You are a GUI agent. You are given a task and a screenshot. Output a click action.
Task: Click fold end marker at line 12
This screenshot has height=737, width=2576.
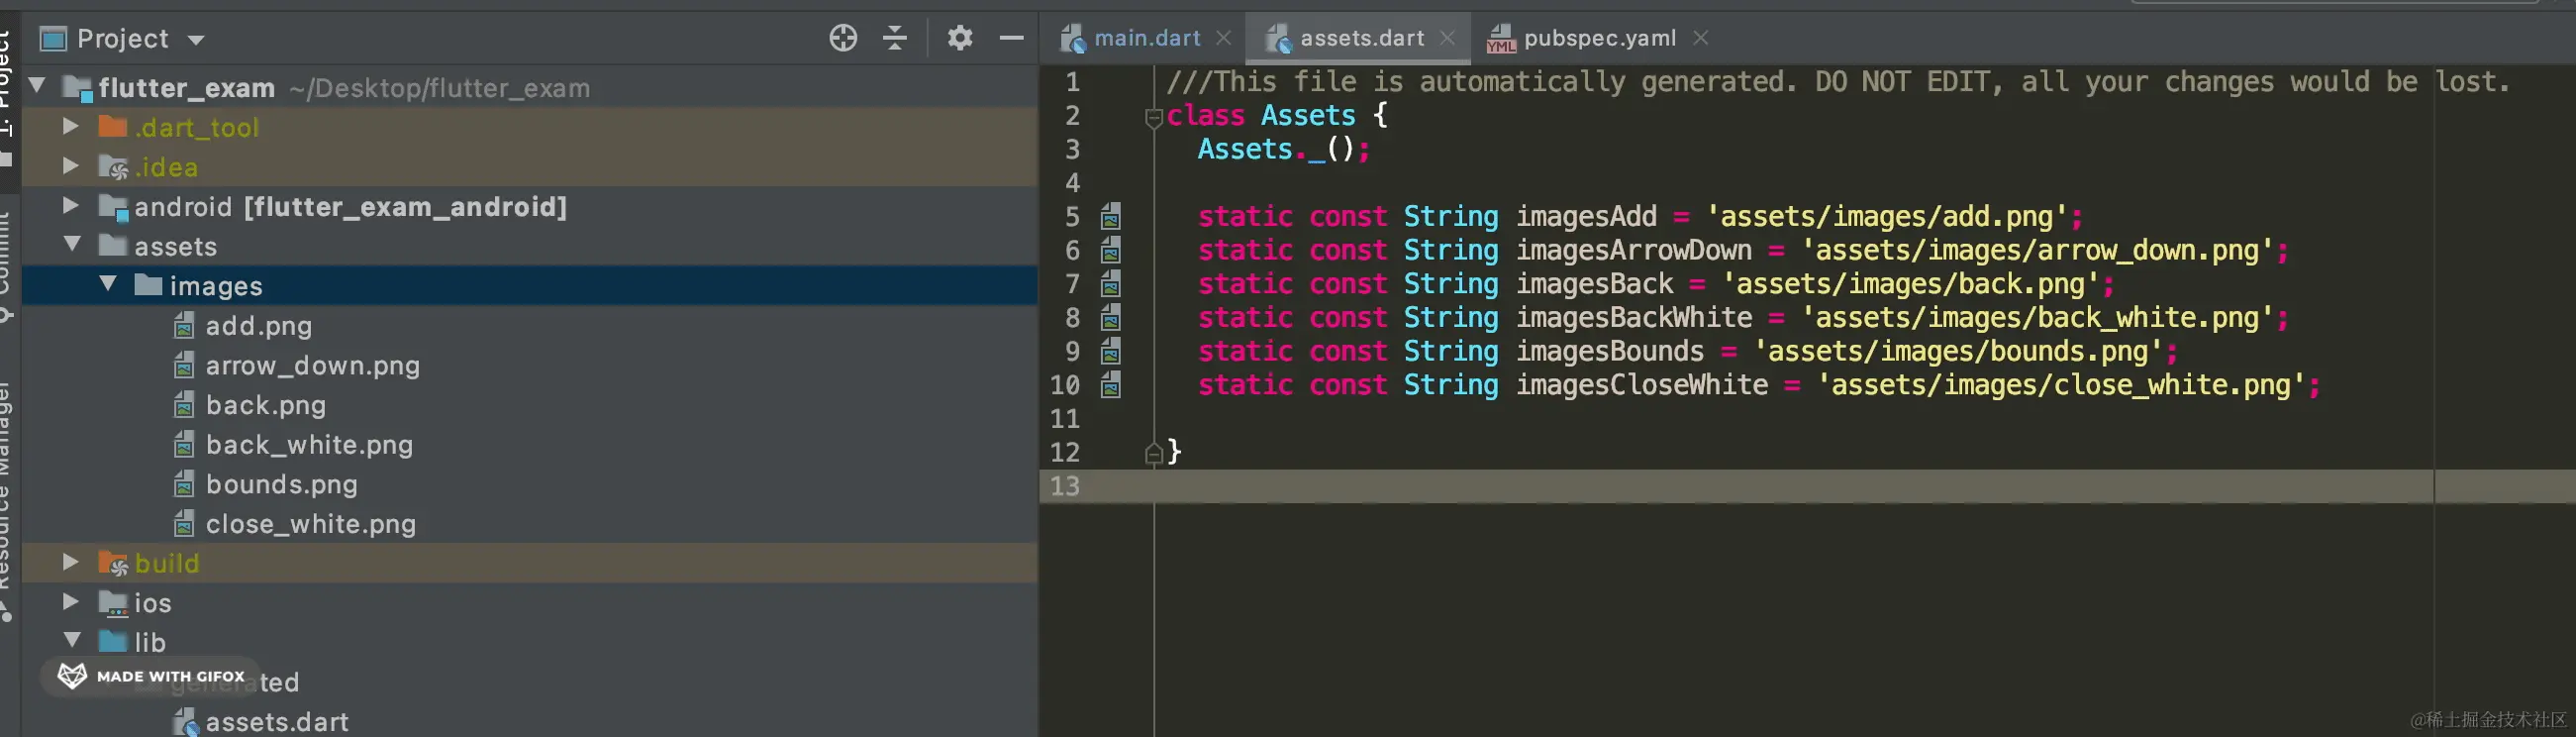tap(1153, 453)
